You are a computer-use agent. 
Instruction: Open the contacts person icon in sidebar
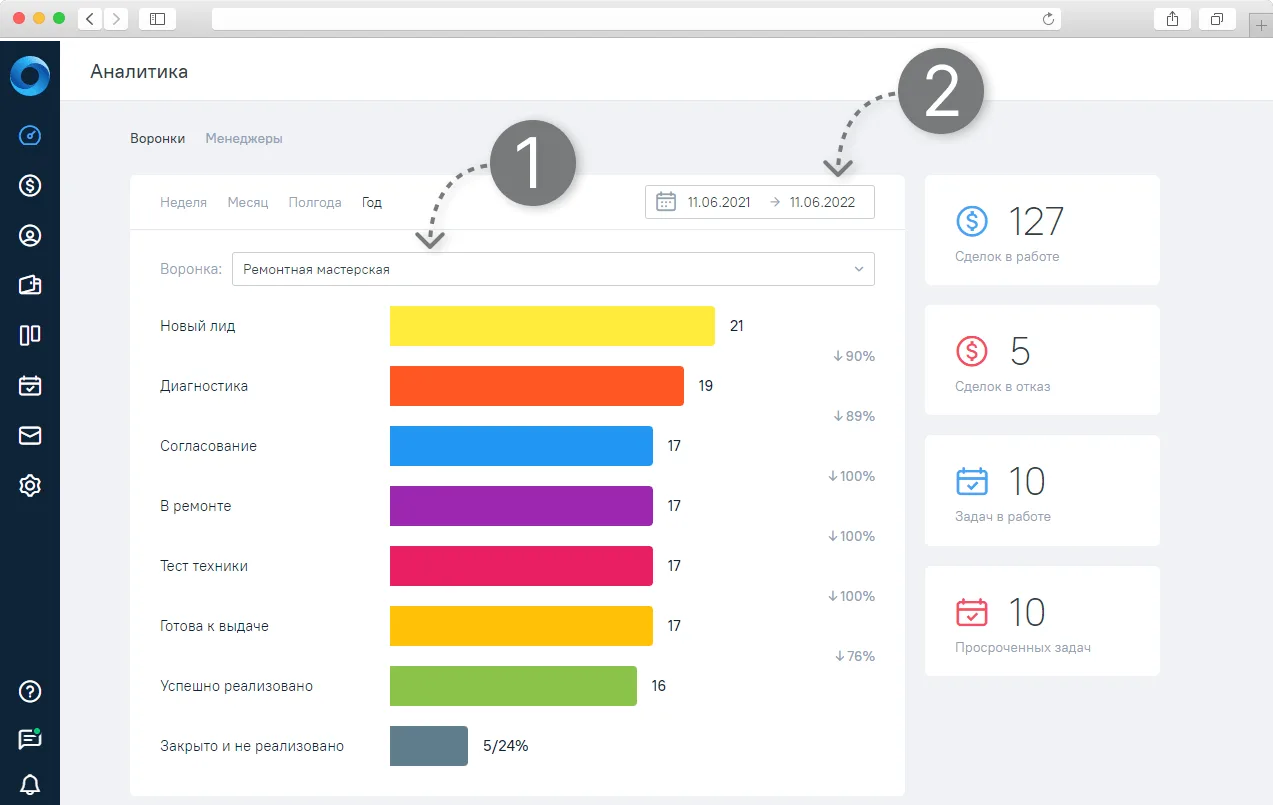[x=30, y=236]
